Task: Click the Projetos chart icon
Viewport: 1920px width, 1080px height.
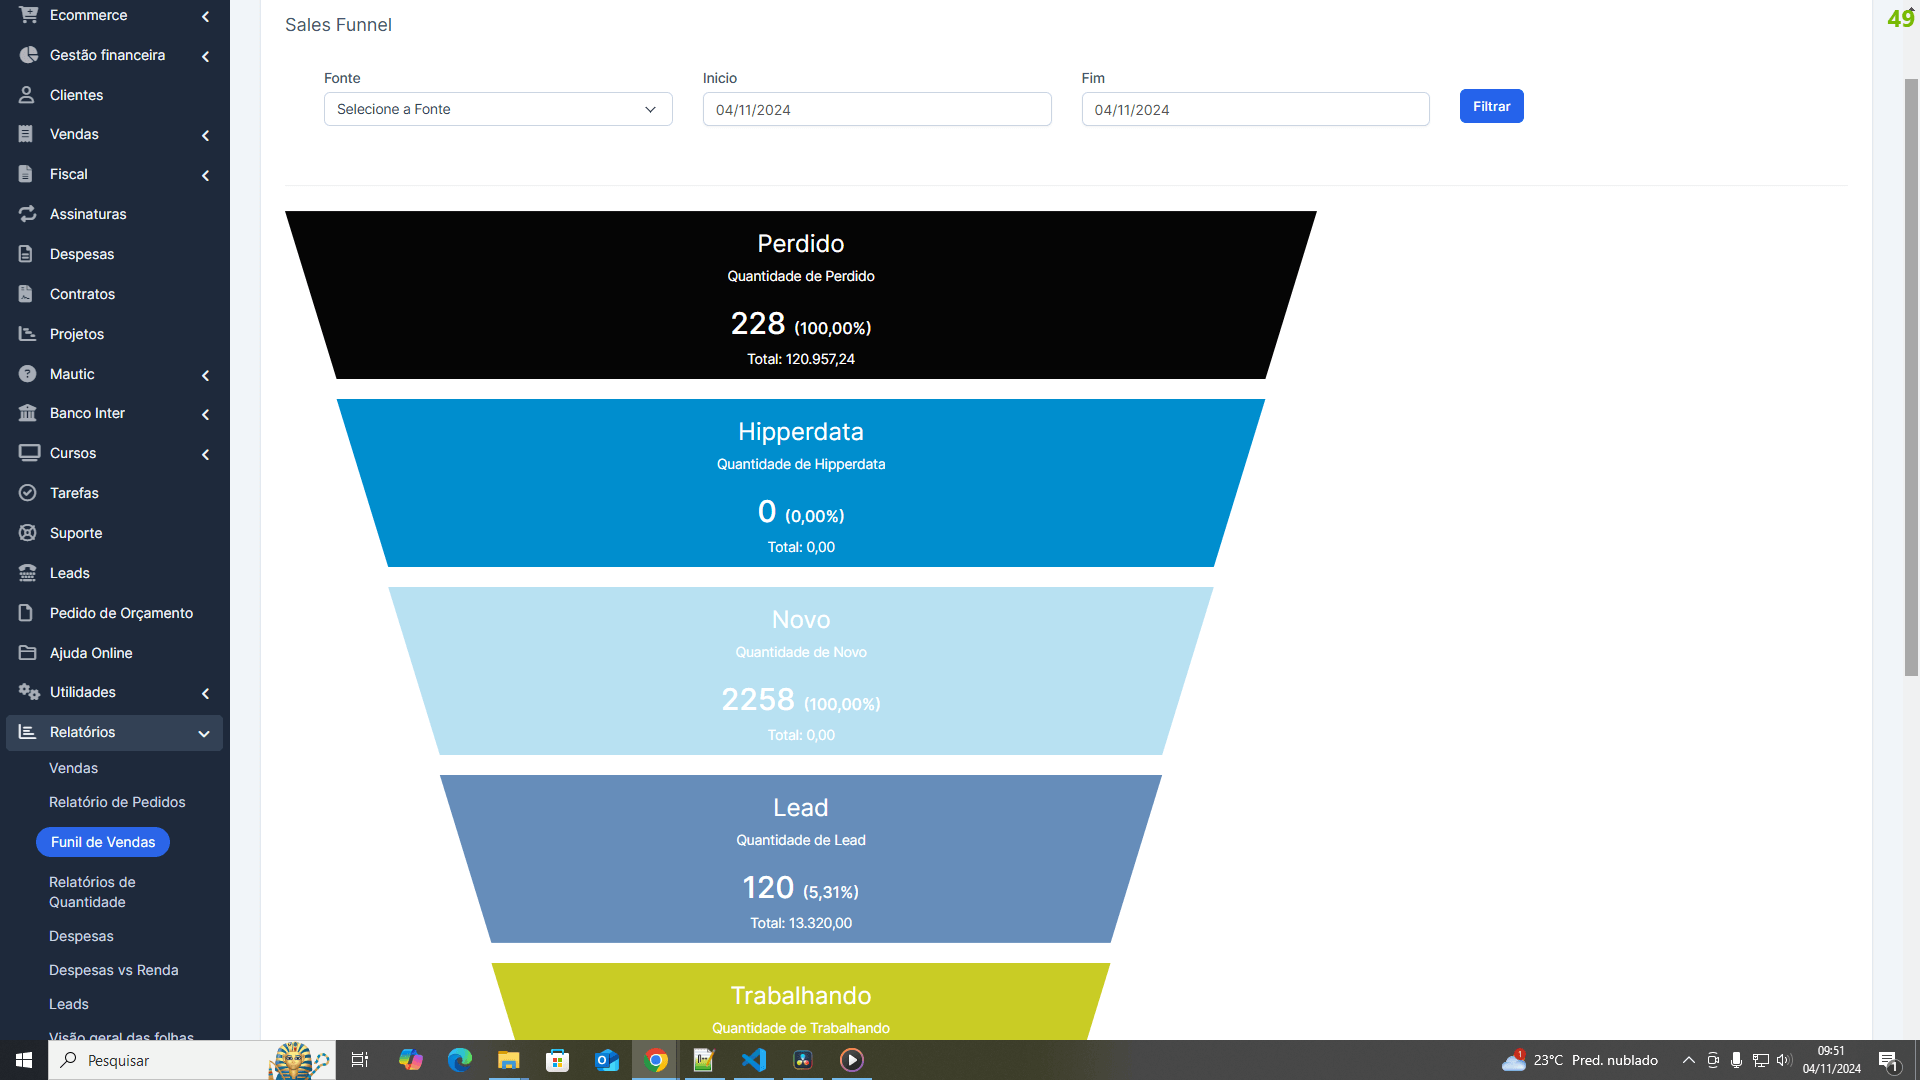Action: coord(27,334)
